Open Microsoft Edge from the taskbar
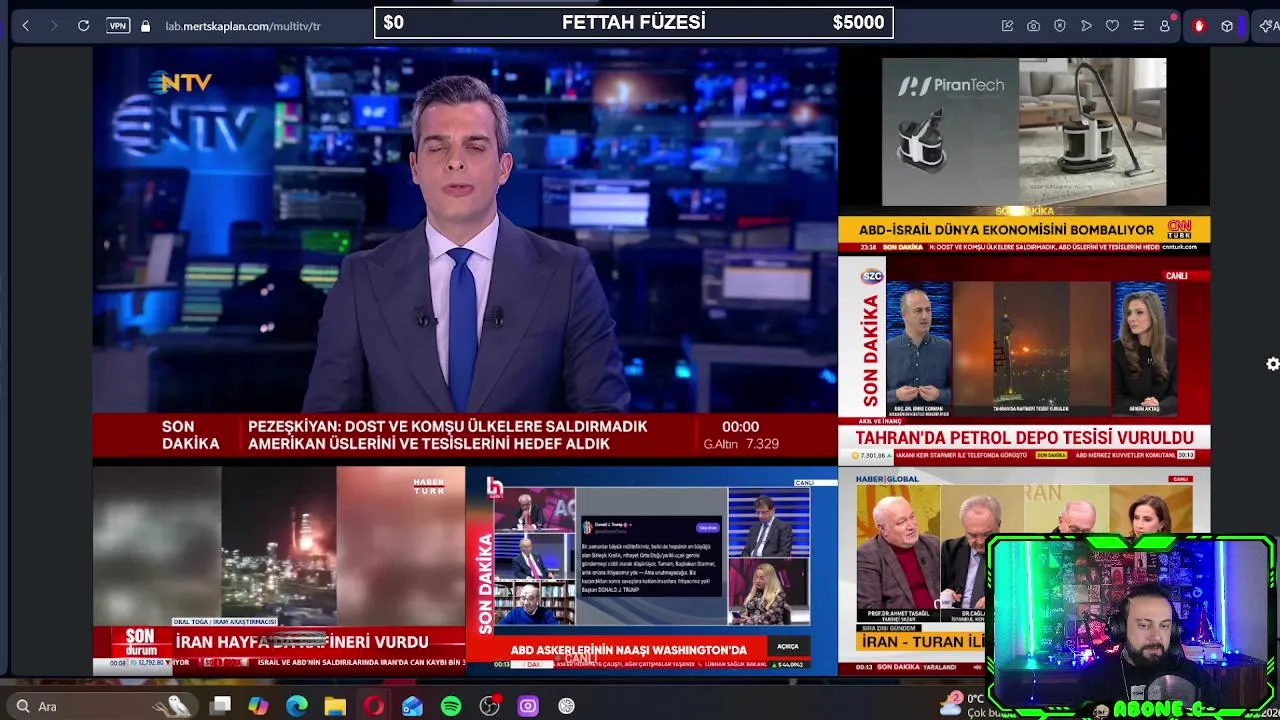This screenshot has width=1280, height=720. click(297, 706)
